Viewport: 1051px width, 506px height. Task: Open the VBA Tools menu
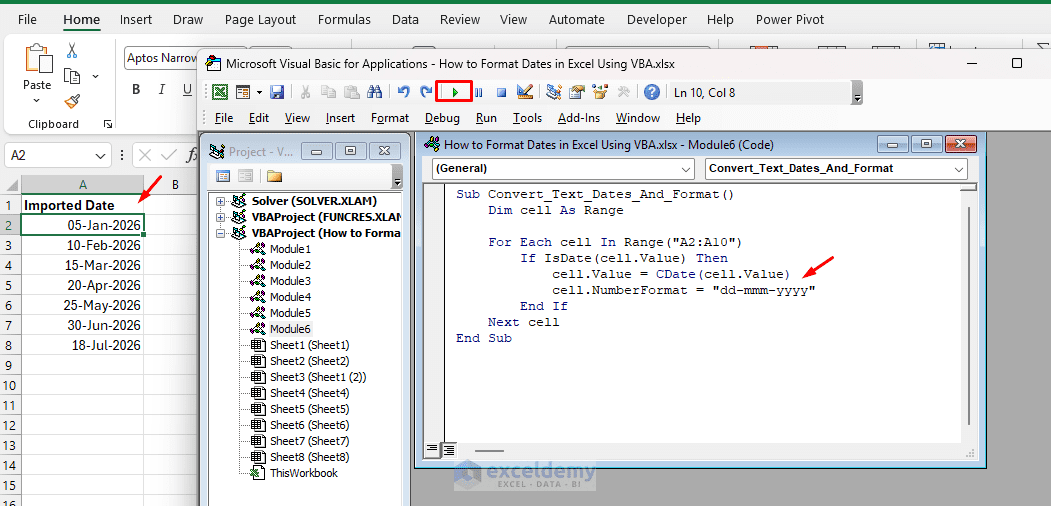coord(528,118)
